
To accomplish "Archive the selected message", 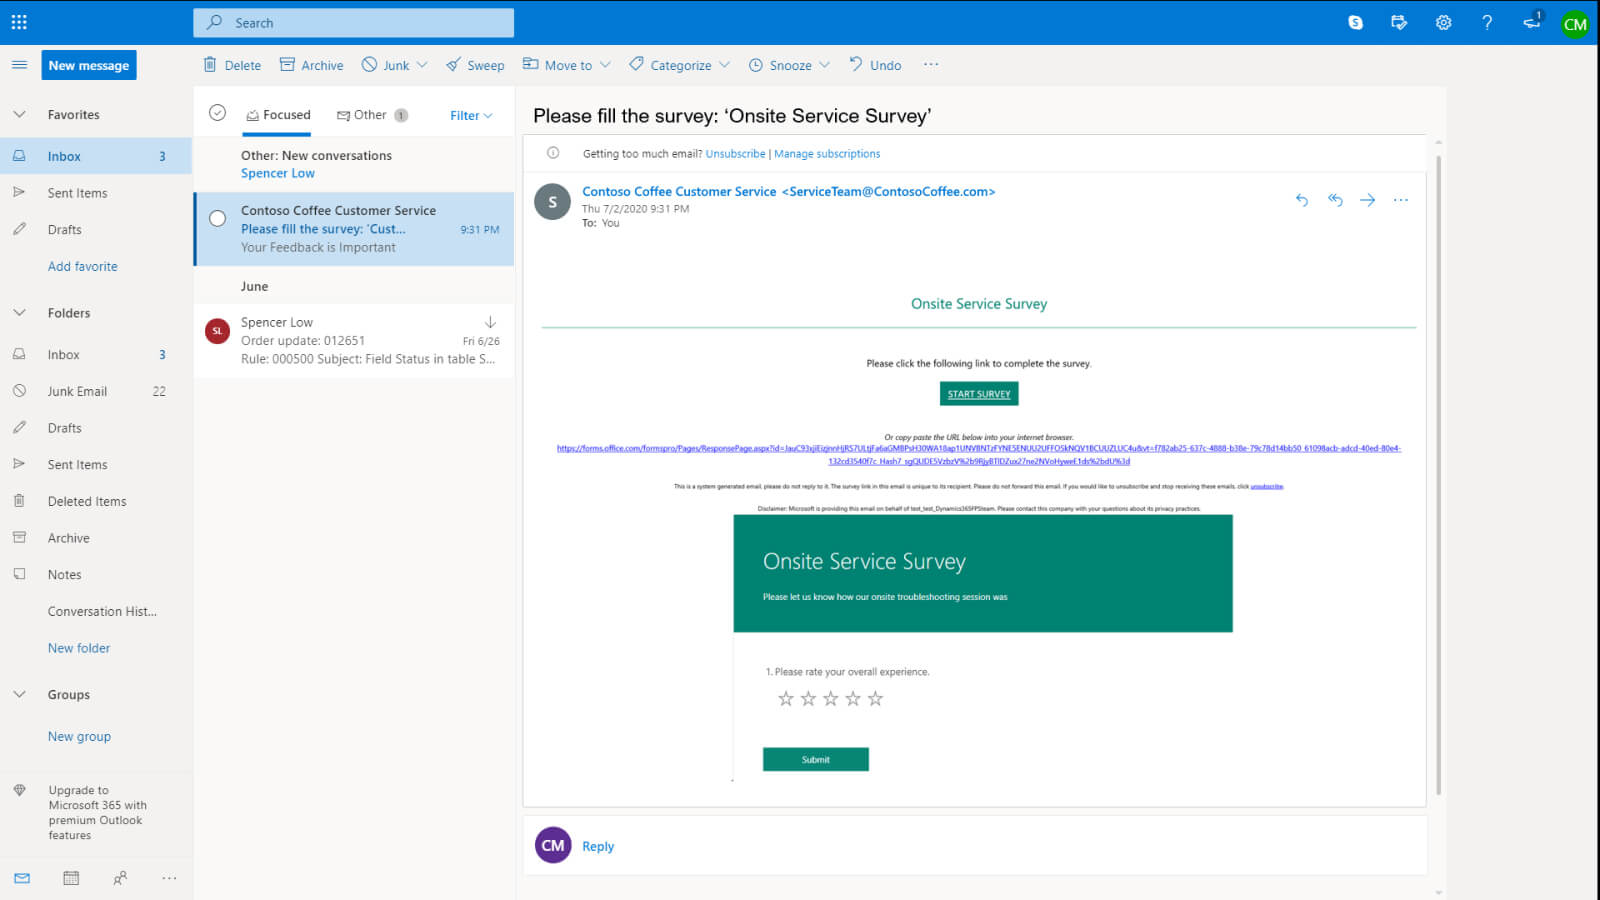I will [311, 65].
